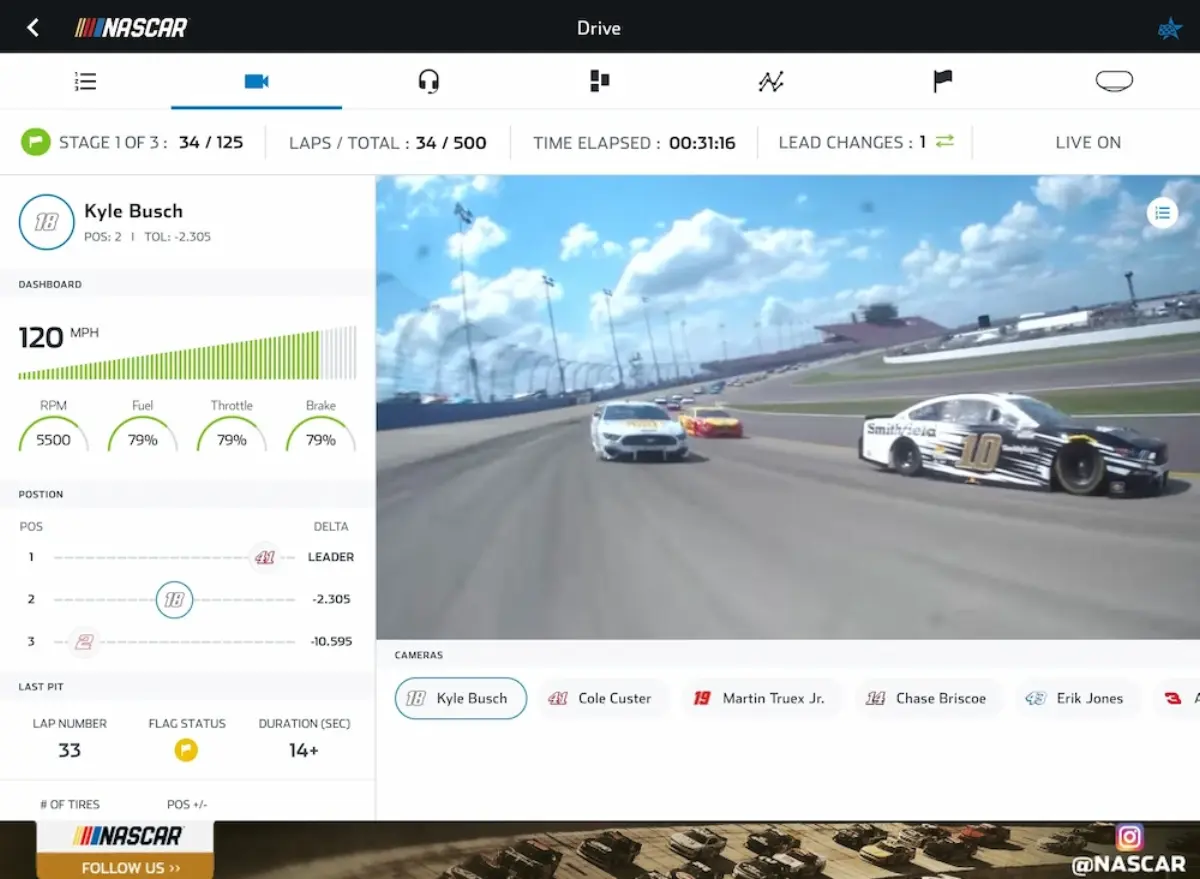The width and height of the screenshot is (1200, 879).
Task: Click the favorites star in the header
Action: 1170,27
